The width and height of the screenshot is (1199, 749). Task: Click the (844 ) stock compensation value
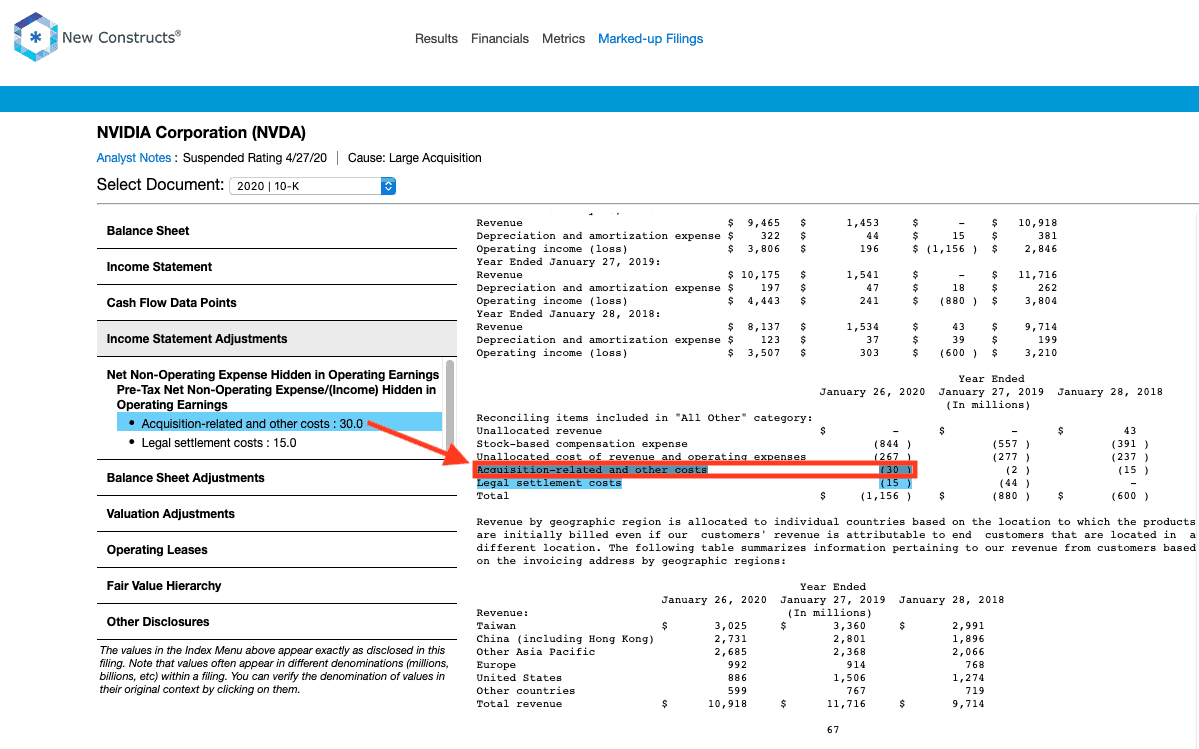pos(892,444)
